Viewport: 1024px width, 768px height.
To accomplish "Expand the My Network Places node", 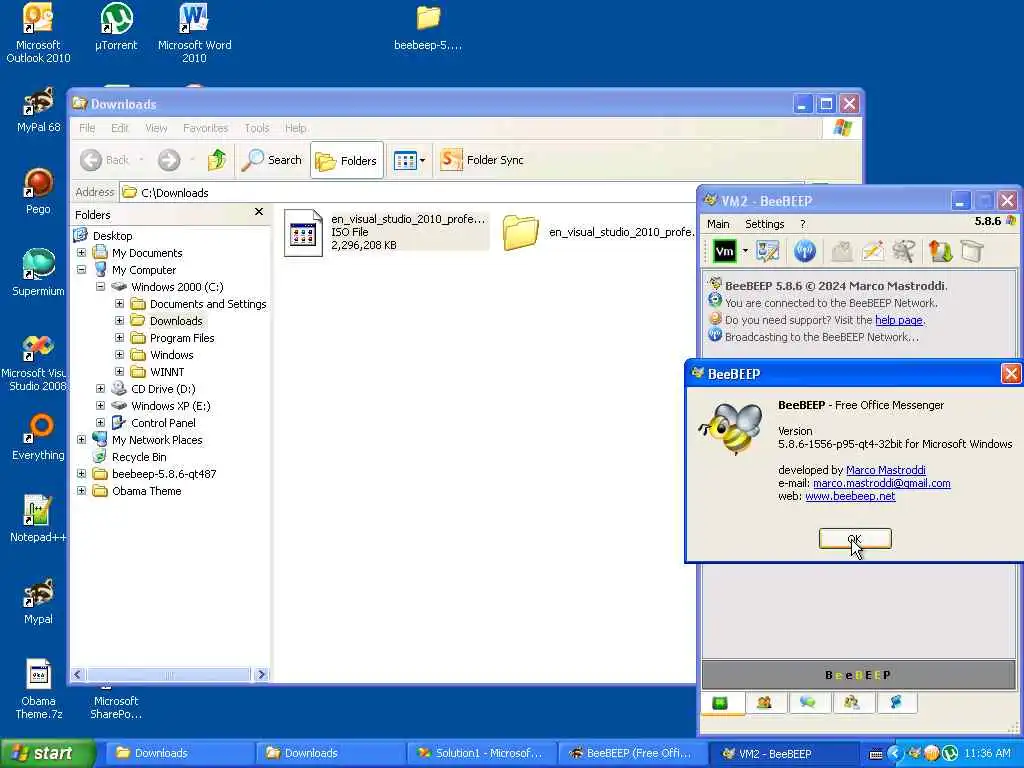I will click(82, 440).
